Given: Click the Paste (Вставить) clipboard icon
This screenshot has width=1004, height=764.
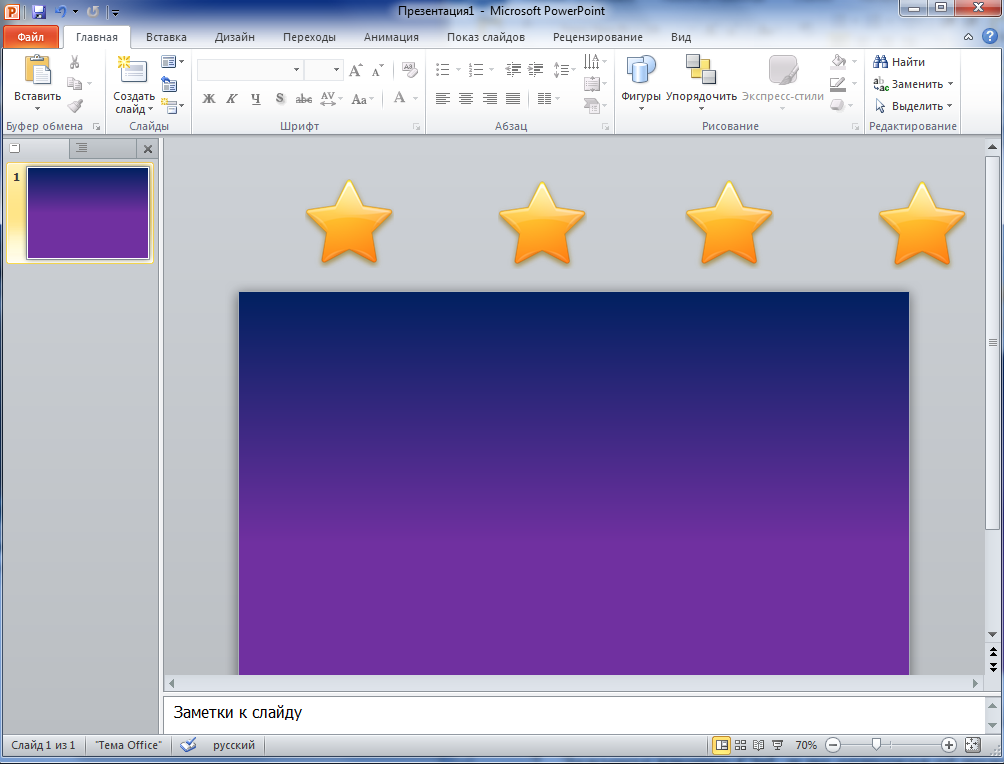Looking at the screenshot, I should coord(37,70).
